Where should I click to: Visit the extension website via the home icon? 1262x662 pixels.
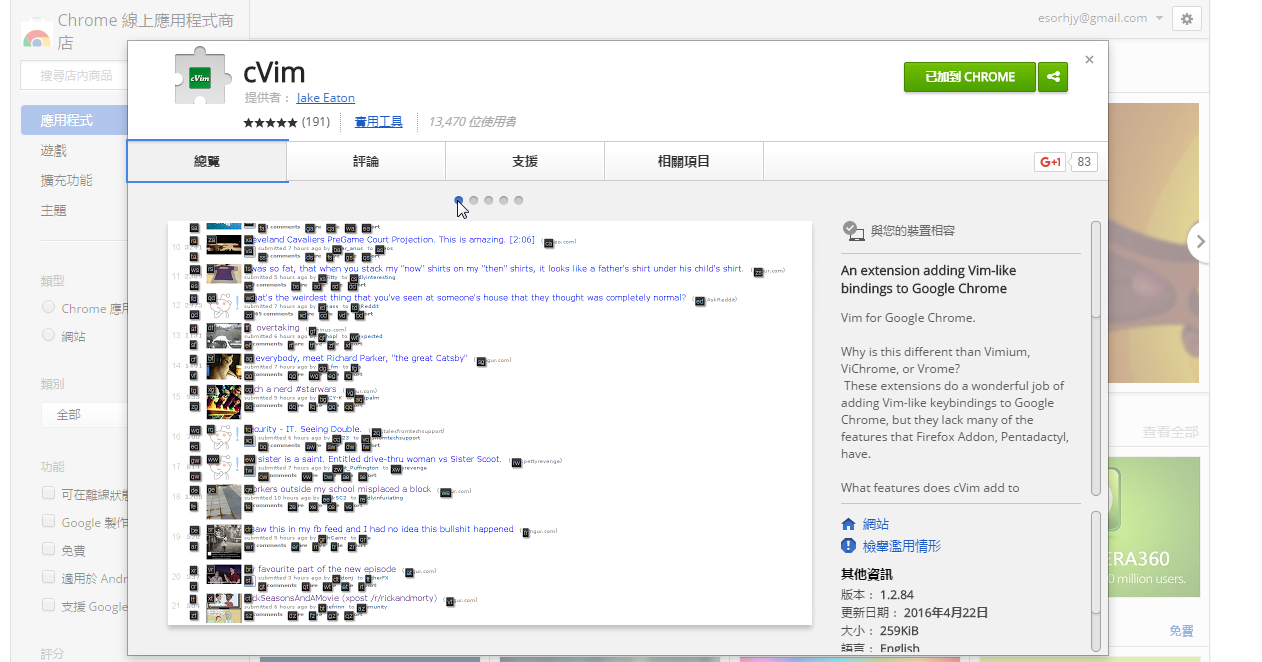coord(850,523)
